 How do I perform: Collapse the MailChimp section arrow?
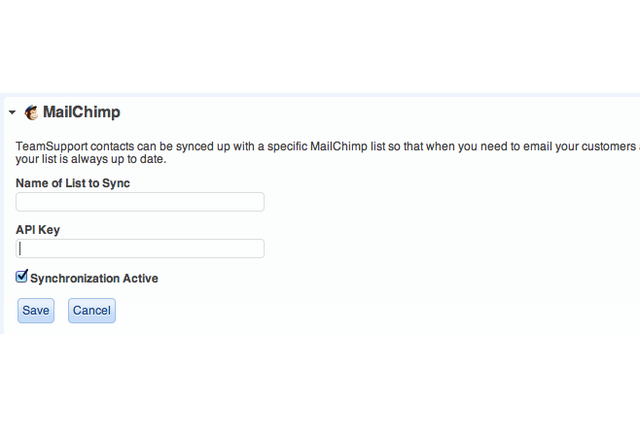pos(12,112)
